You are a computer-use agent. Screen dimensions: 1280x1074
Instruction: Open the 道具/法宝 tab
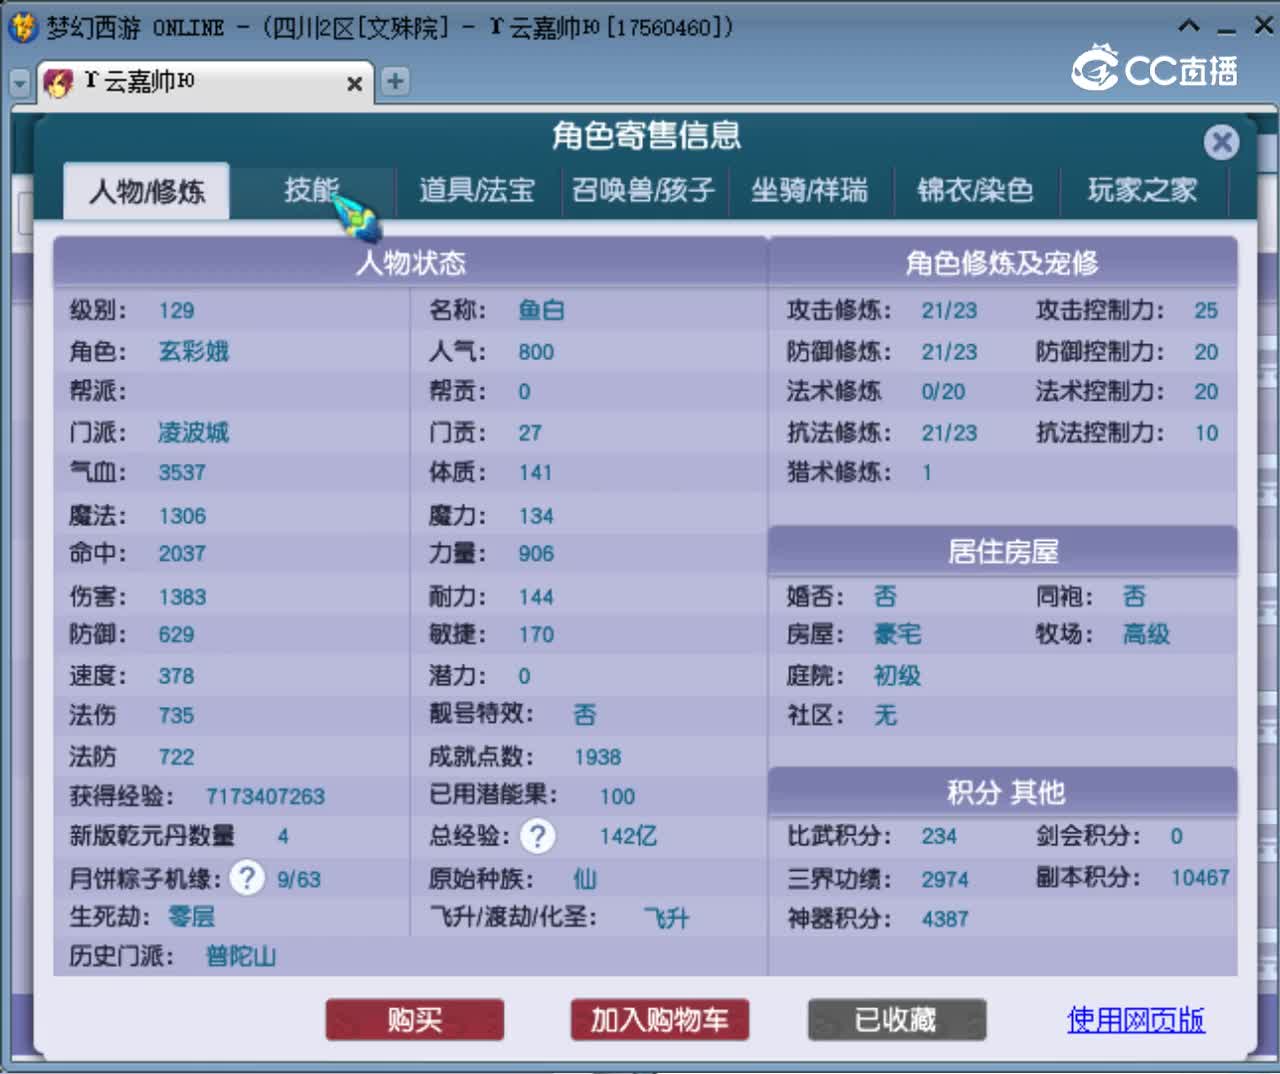tap(477, 190)
